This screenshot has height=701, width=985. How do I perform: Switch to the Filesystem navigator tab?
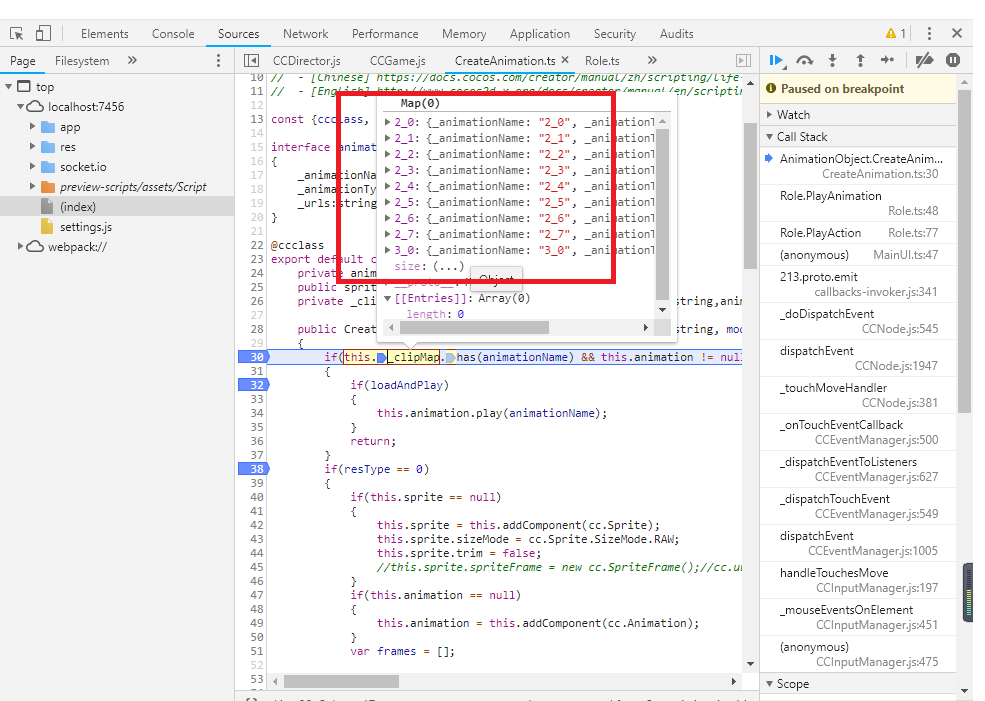coord(82,60)
